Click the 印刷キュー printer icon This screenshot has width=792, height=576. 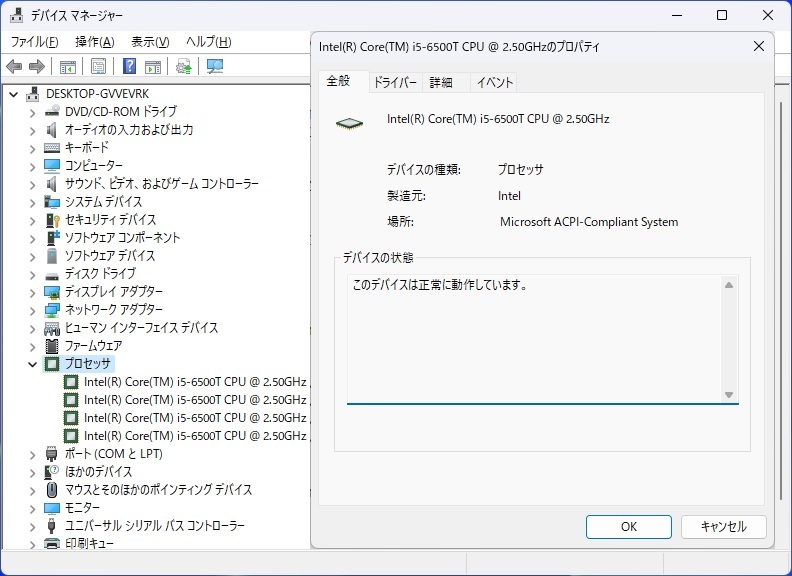pos(52,544)
